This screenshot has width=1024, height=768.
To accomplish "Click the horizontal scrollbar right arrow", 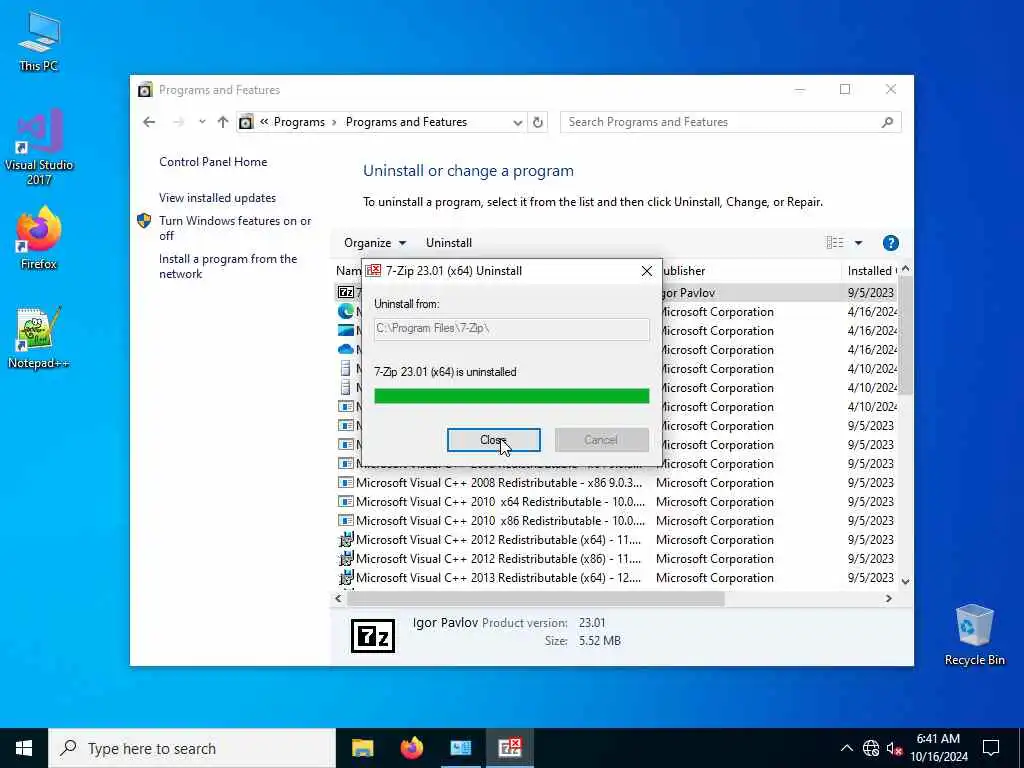I will 888,598.
